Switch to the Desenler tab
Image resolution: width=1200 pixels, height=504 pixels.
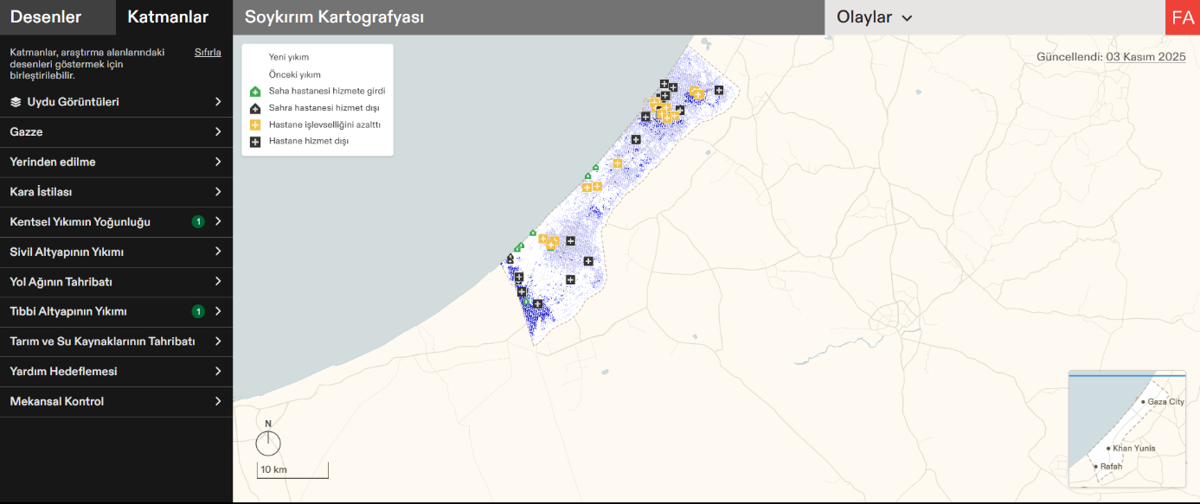pyautogui.click(x=46, y=17)
